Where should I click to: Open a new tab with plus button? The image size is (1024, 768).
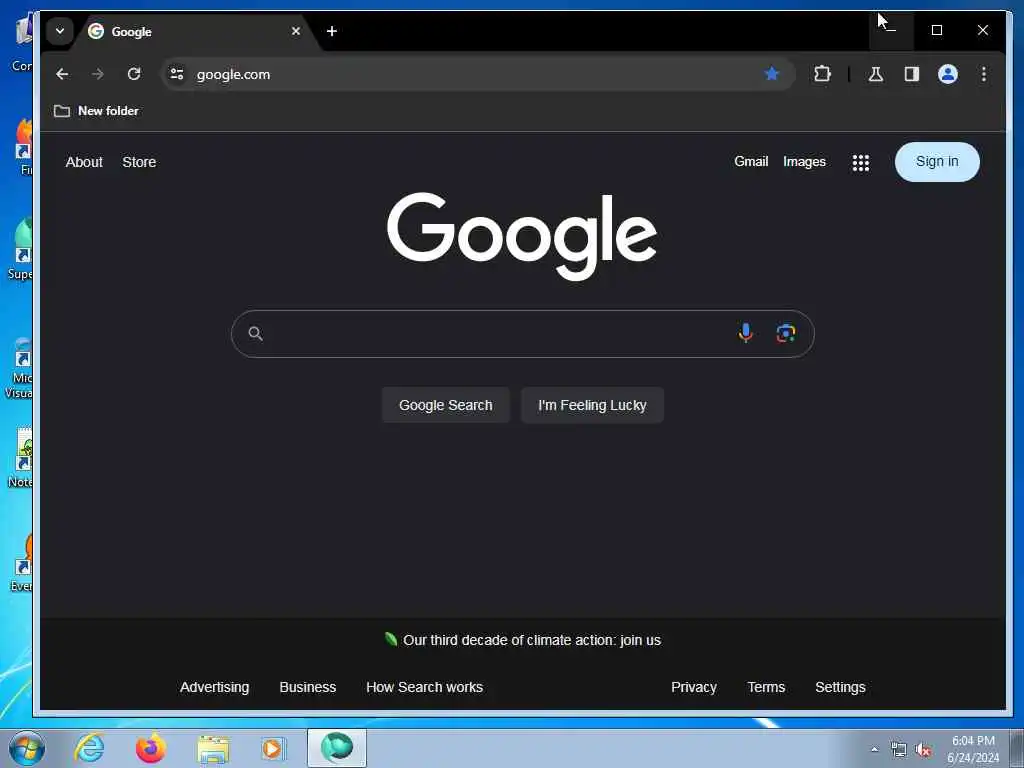[x=332, y=31]
